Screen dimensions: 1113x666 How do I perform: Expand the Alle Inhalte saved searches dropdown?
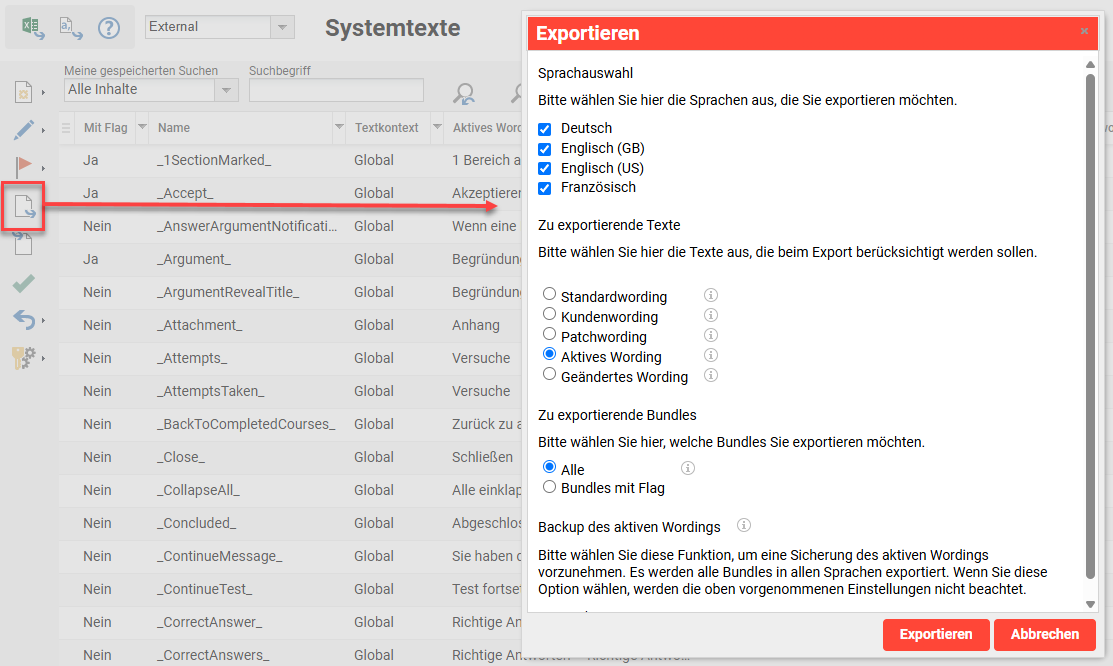227,90
